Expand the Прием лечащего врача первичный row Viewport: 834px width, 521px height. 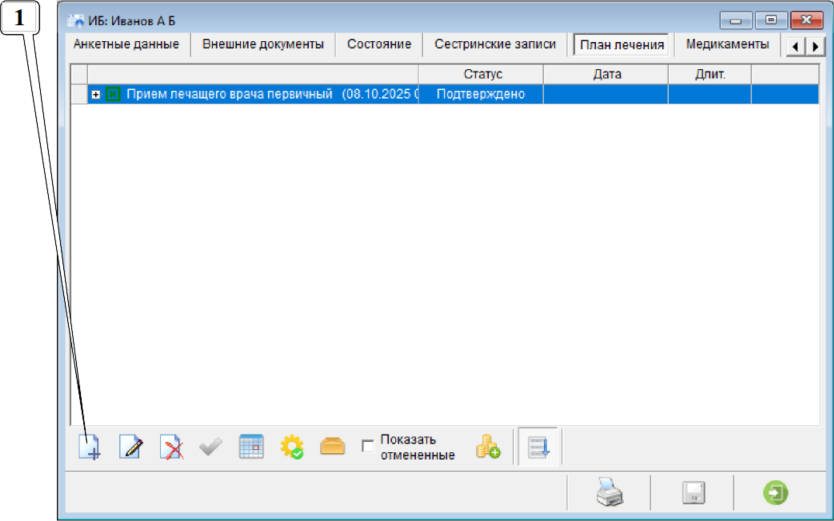click(x=96, y=94)
